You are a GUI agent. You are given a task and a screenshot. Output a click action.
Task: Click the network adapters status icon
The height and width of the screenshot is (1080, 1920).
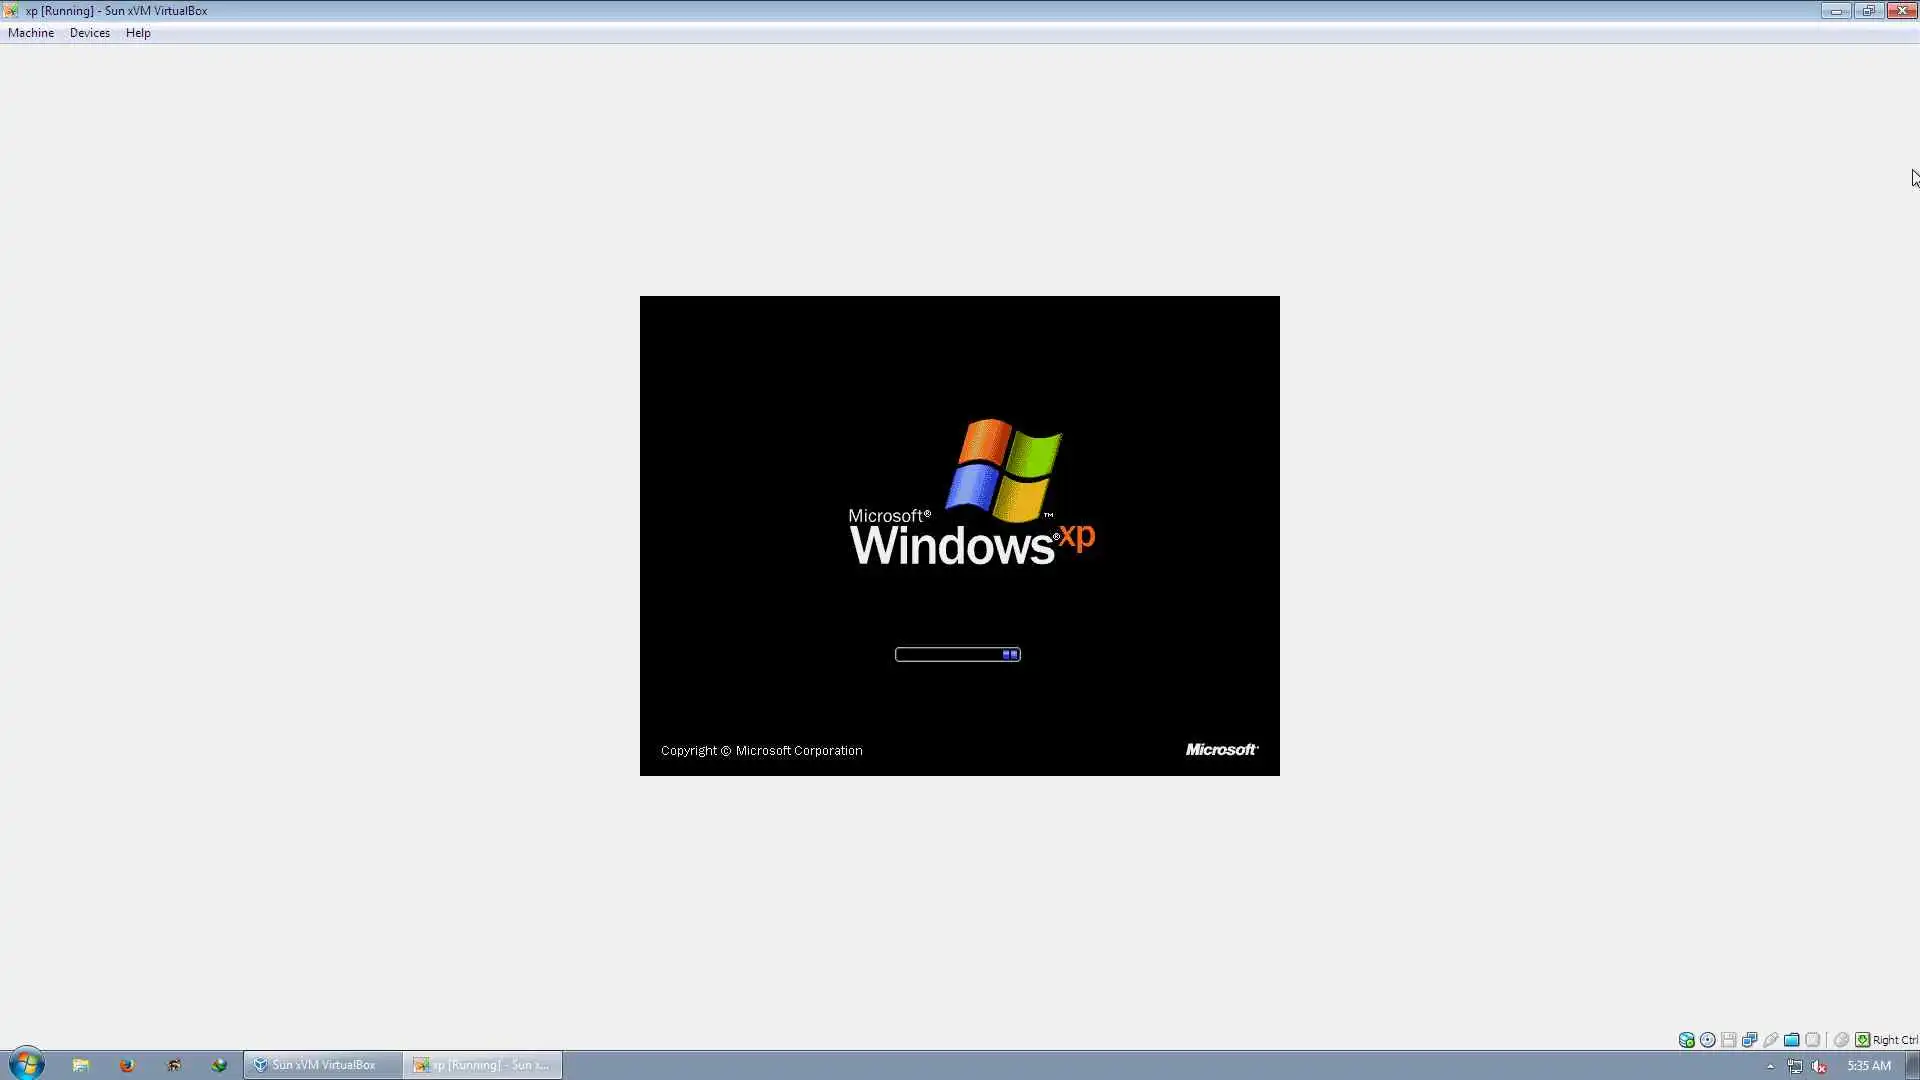(1749, 1040)
